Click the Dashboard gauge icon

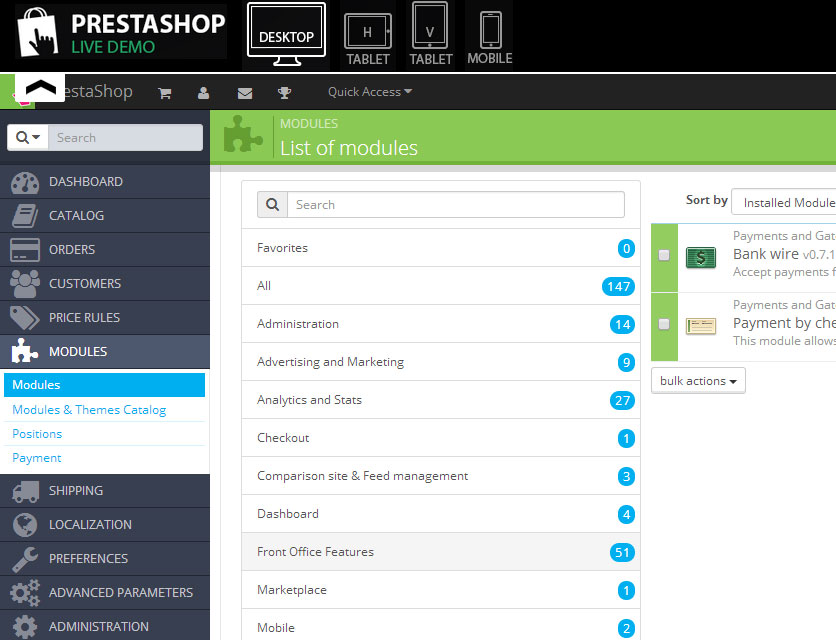point(25,182)
